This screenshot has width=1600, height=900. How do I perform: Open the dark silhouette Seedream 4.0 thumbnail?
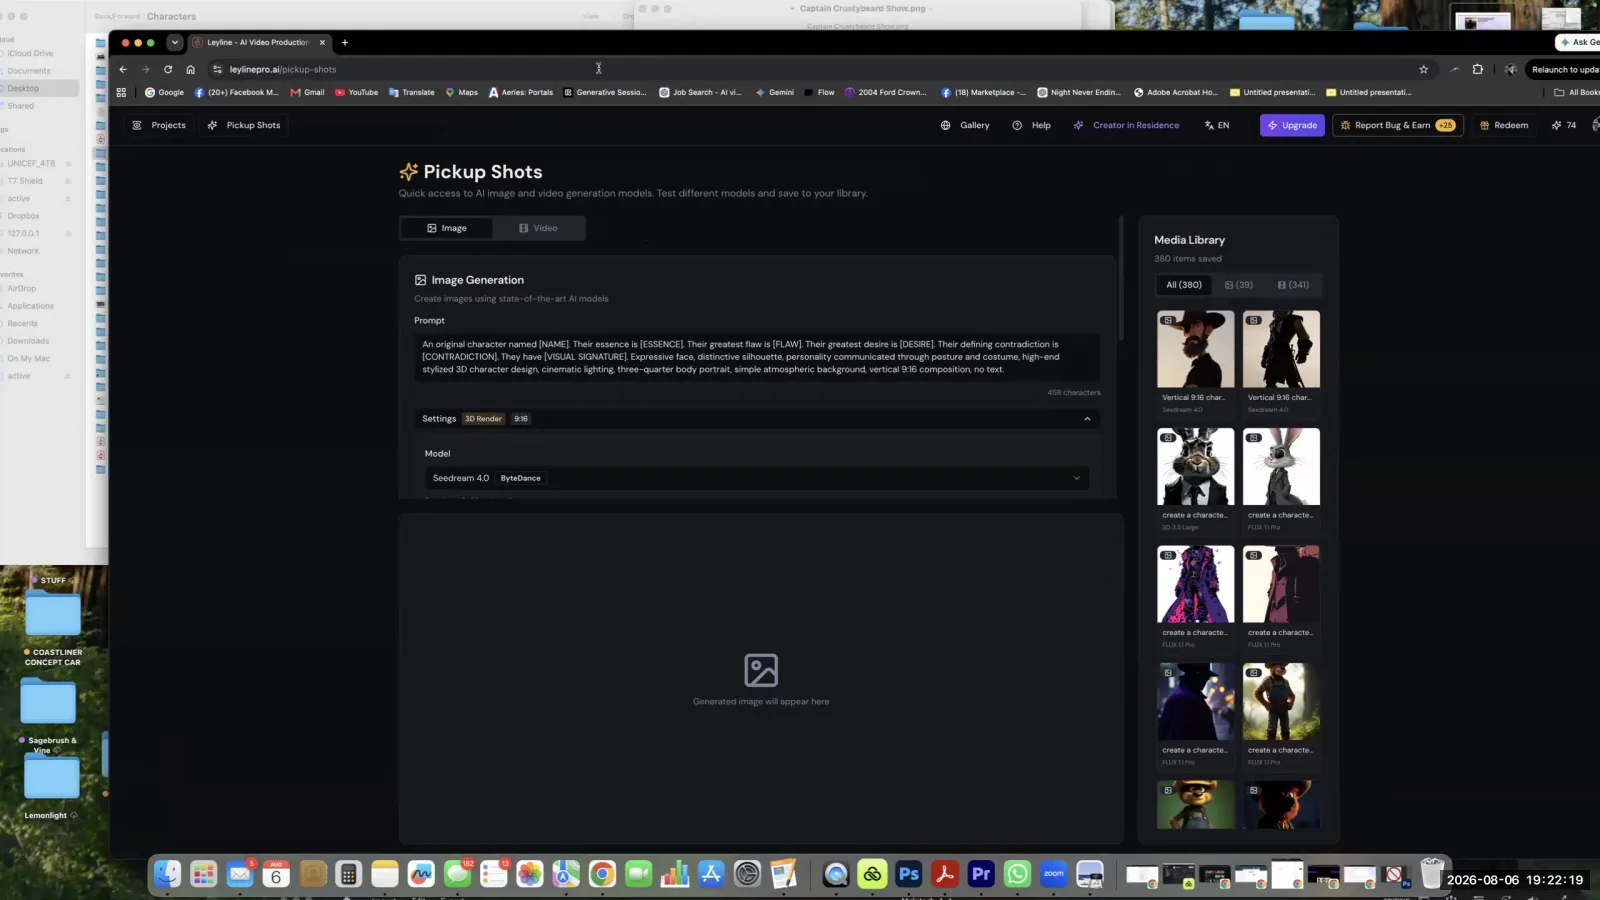(1281, 349)
